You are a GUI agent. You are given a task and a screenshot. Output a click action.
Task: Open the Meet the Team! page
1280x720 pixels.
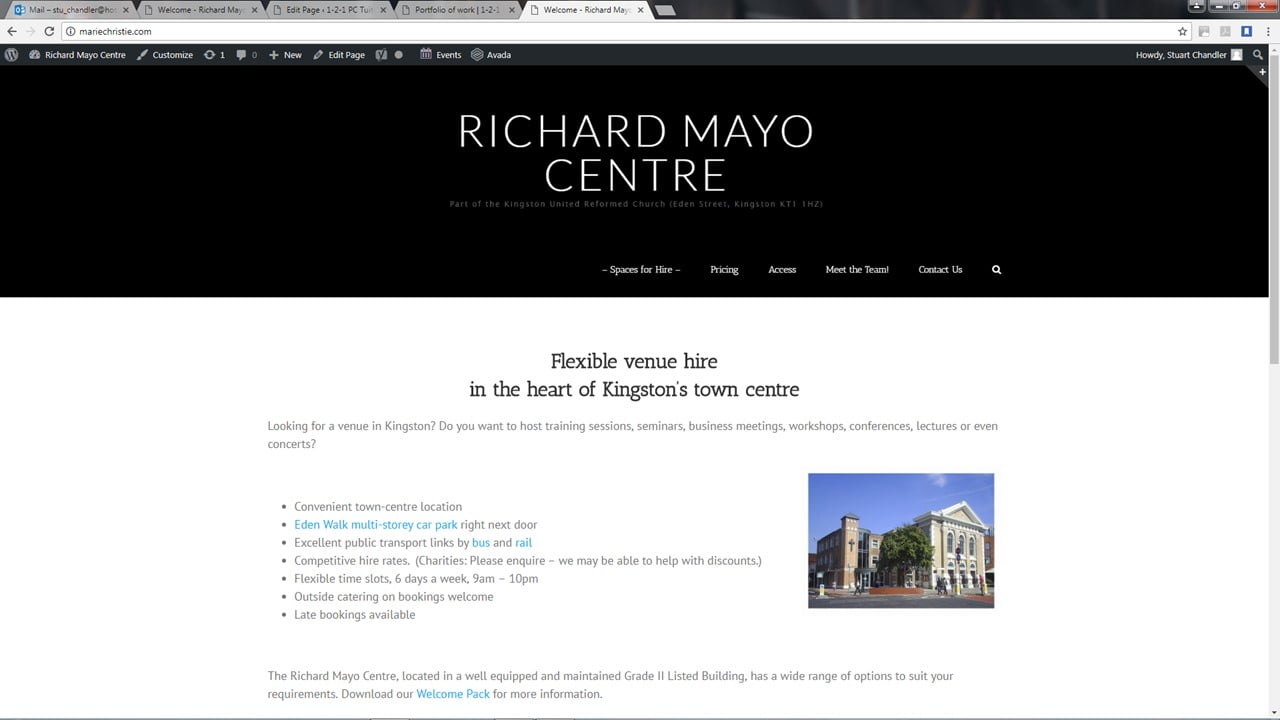point(857,270)
